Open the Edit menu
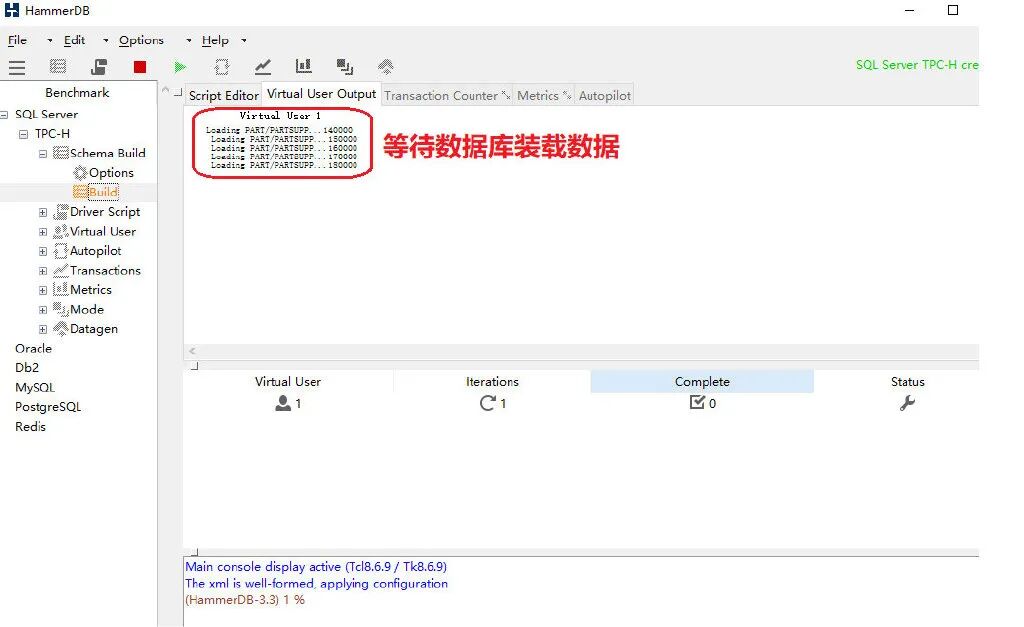Image resolution: width=1024 pixels, height=627 pixels. click(x=74, y=40)
